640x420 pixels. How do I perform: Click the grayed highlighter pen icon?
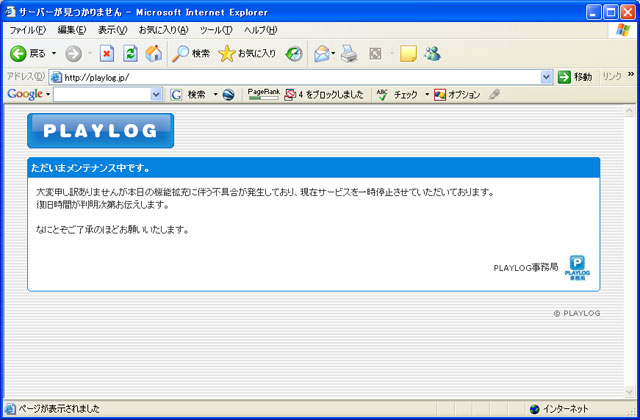pyautogui.click(x=494, y=94)
